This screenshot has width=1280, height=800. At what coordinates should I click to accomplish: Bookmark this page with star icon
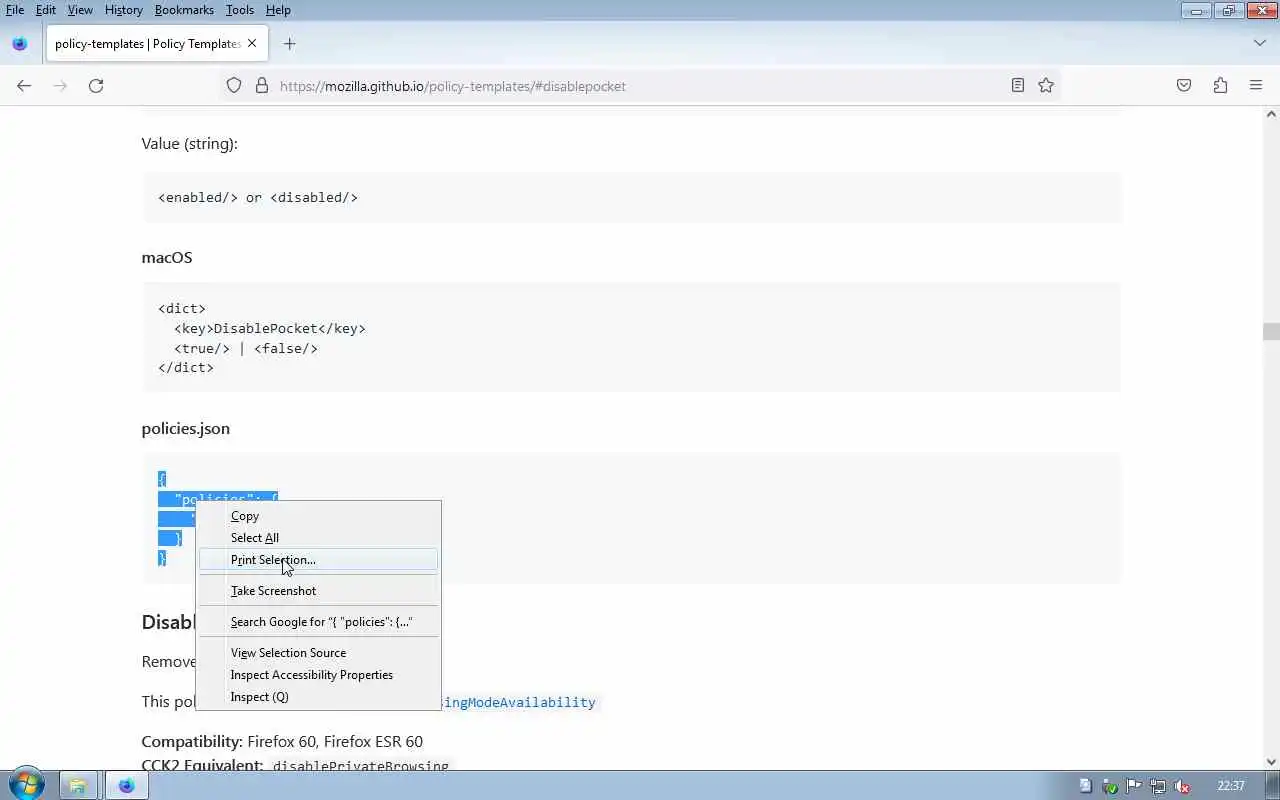coord(1046,86)
